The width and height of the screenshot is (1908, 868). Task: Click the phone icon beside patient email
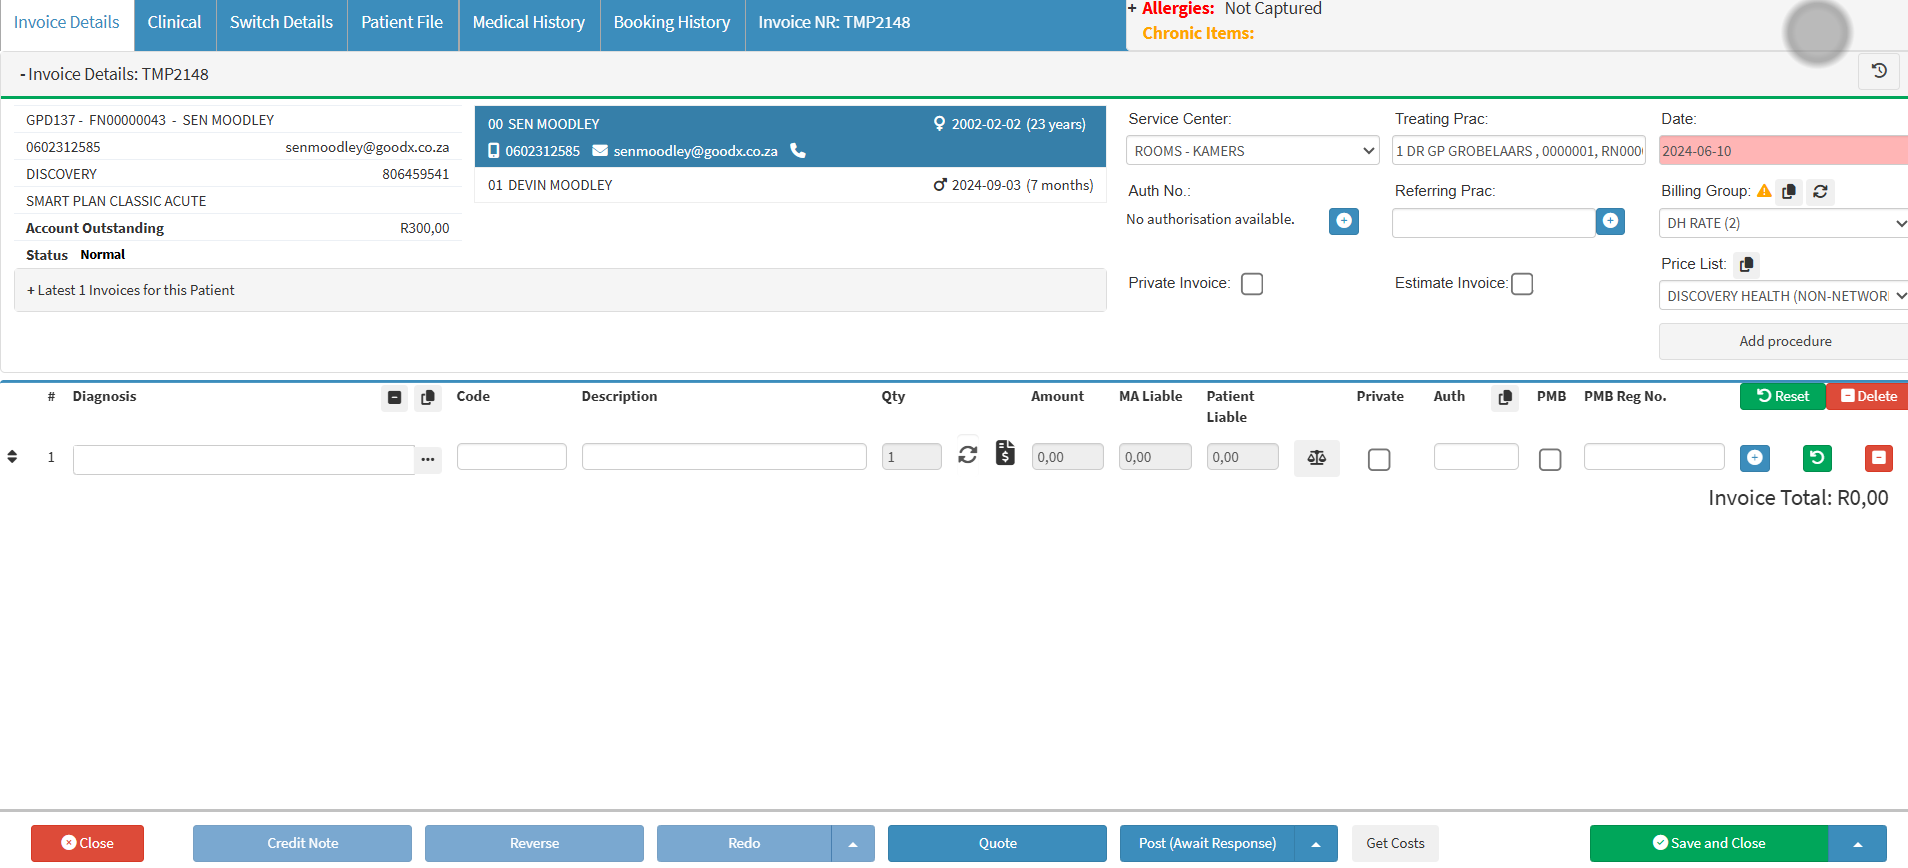coord(798,150)
